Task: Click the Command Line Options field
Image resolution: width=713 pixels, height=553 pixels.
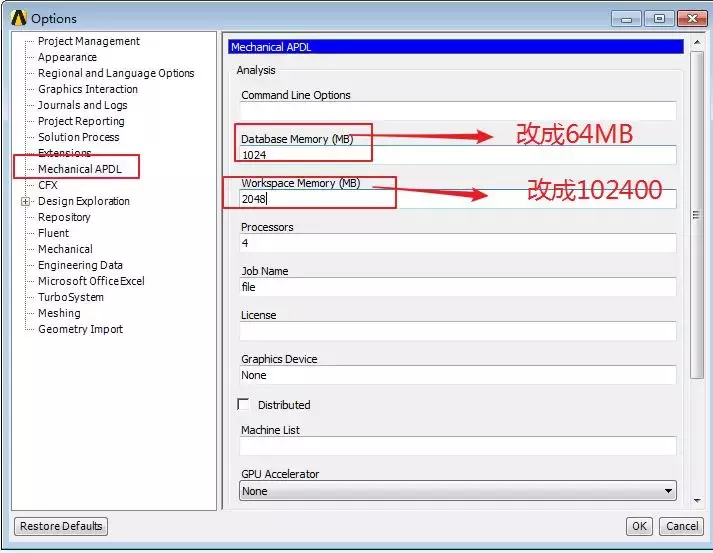Action: (x=458, y=111)
